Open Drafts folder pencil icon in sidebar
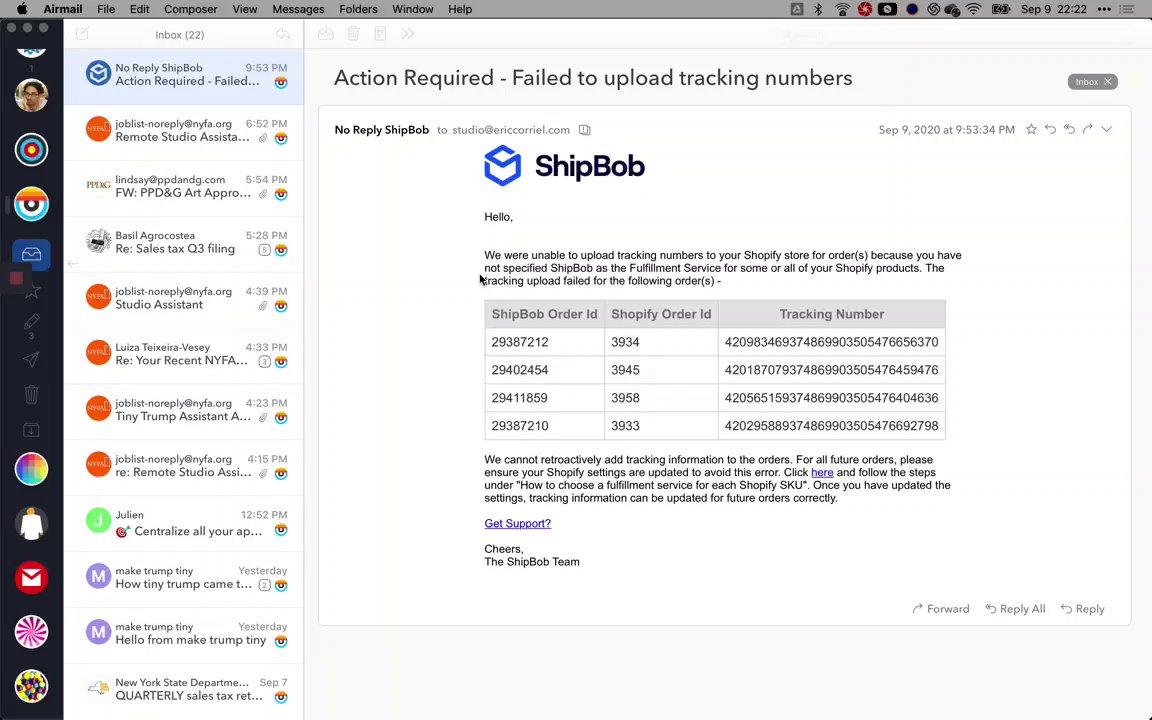 tap(32, 322)
